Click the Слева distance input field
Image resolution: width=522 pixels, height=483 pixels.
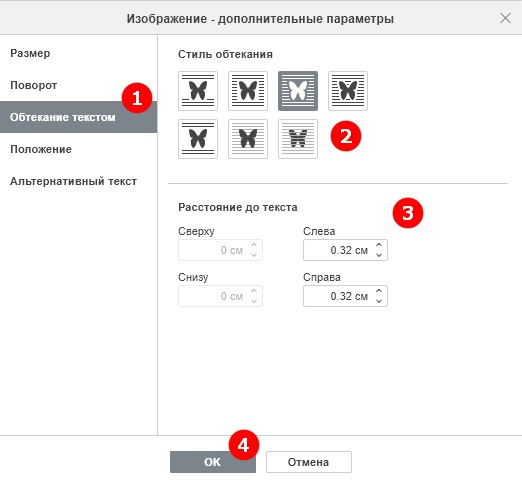click(345, 250)
